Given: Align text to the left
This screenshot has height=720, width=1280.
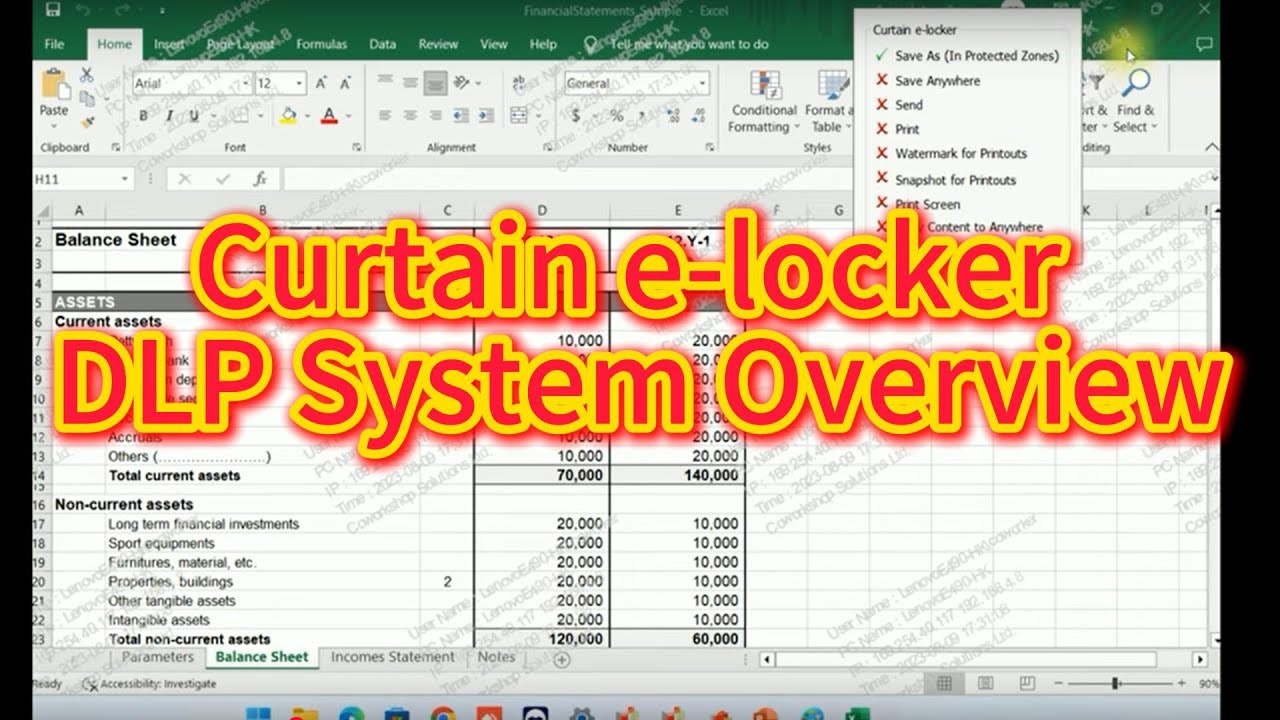Looking at the screenshot, I should 385,116.
